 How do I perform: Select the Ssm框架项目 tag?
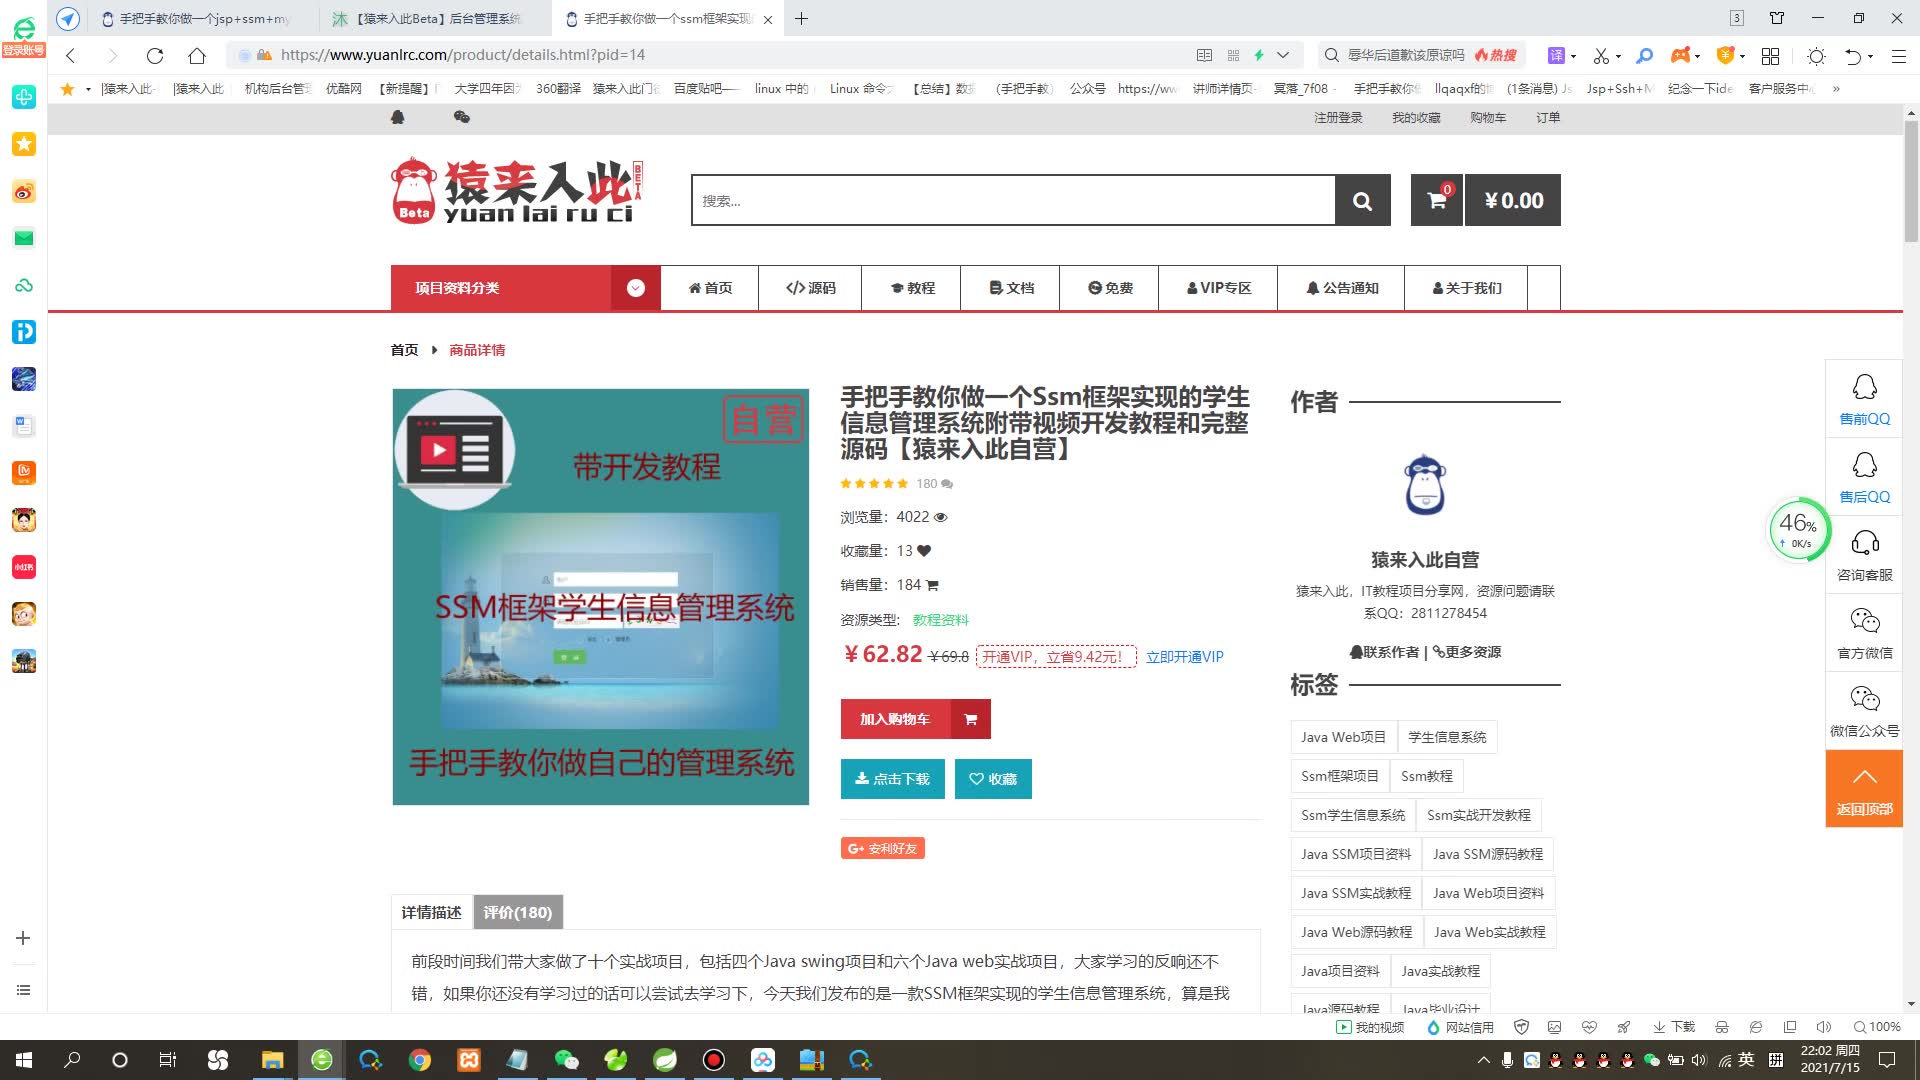1339,776
